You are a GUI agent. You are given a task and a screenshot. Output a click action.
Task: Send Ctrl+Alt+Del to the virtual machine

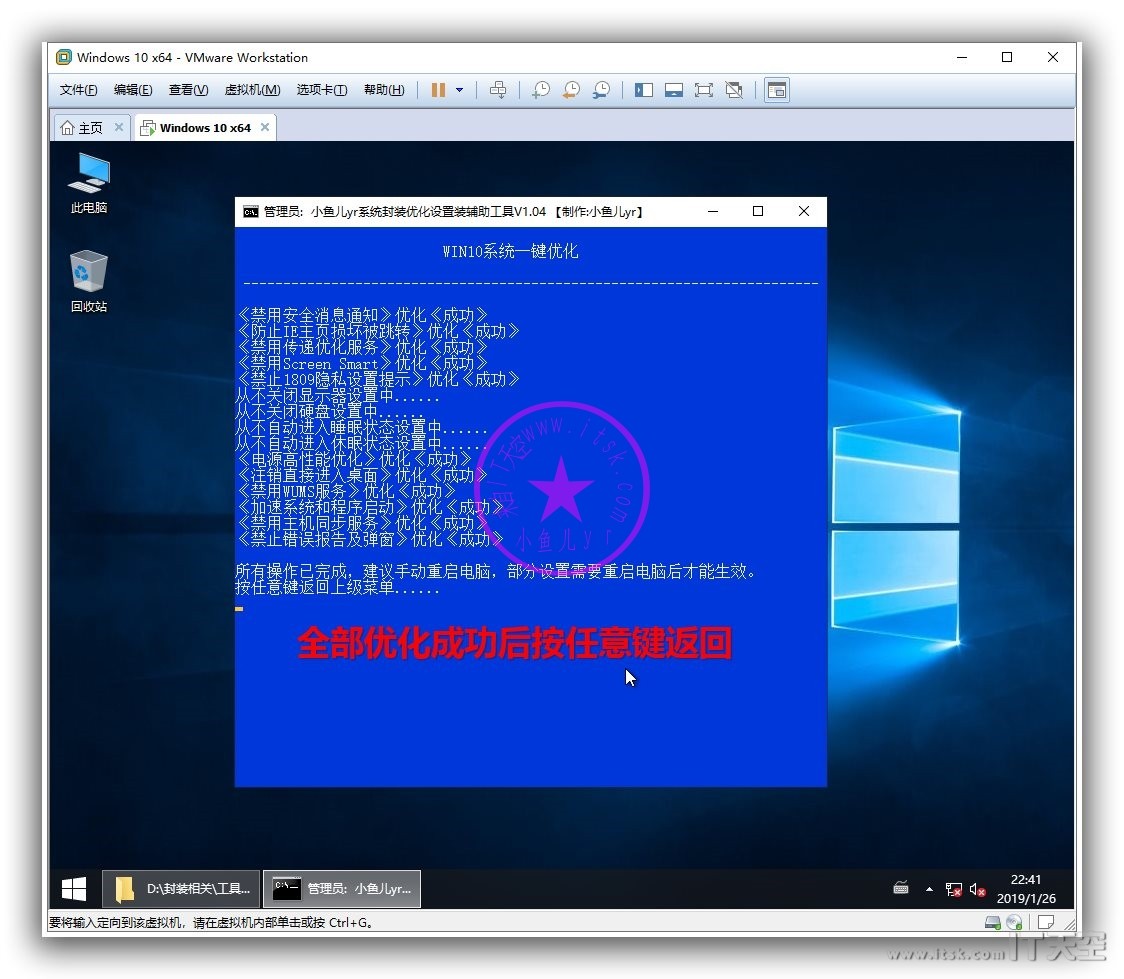pos(497,90)
